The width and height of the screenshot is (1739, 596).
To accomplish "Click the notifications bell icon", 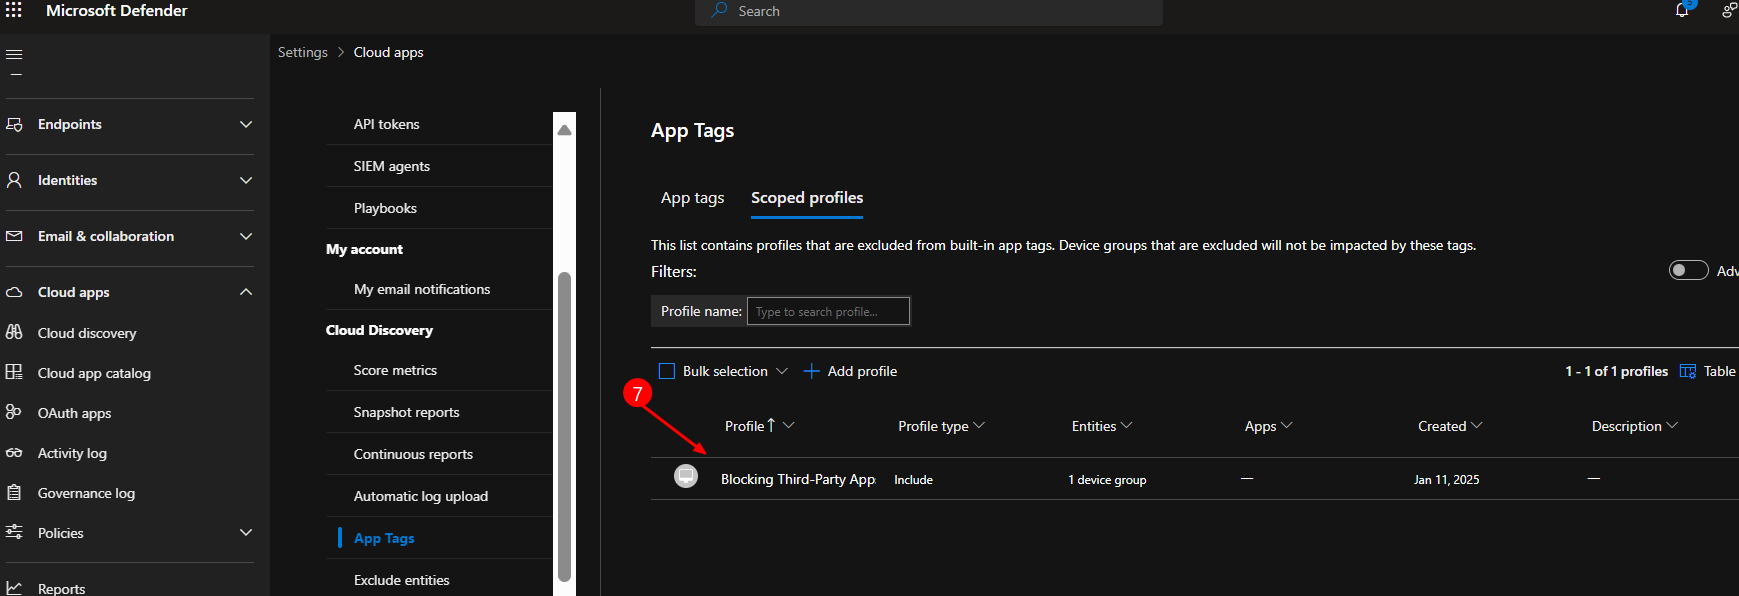I will 1682,10.
